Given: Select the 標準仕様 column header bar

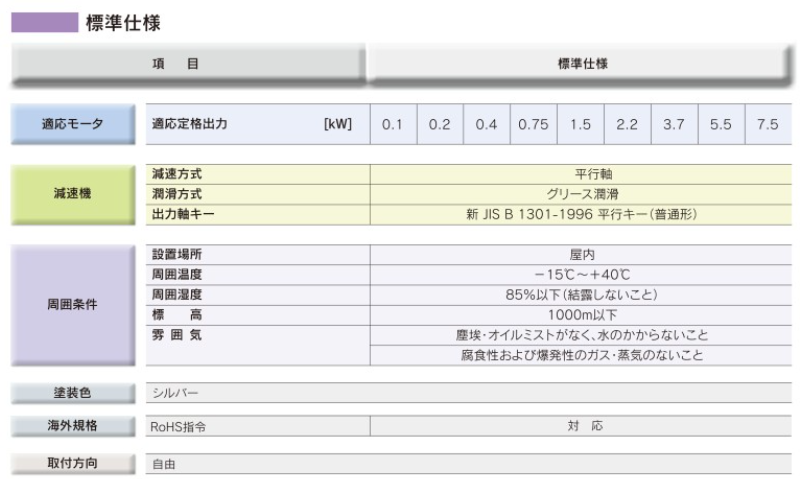Looking at the screenshot, I should (x=582, y=63).
